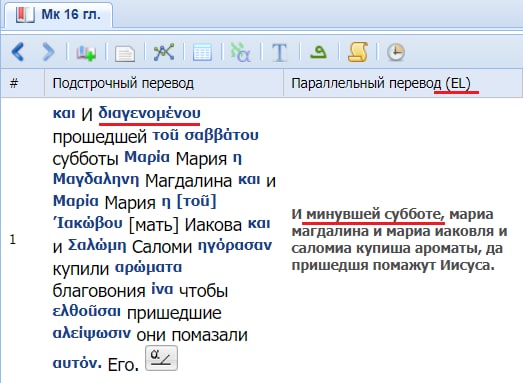The image size is (523, 383).
Task: Open the table grid view icon
Action: coord(202,52)
